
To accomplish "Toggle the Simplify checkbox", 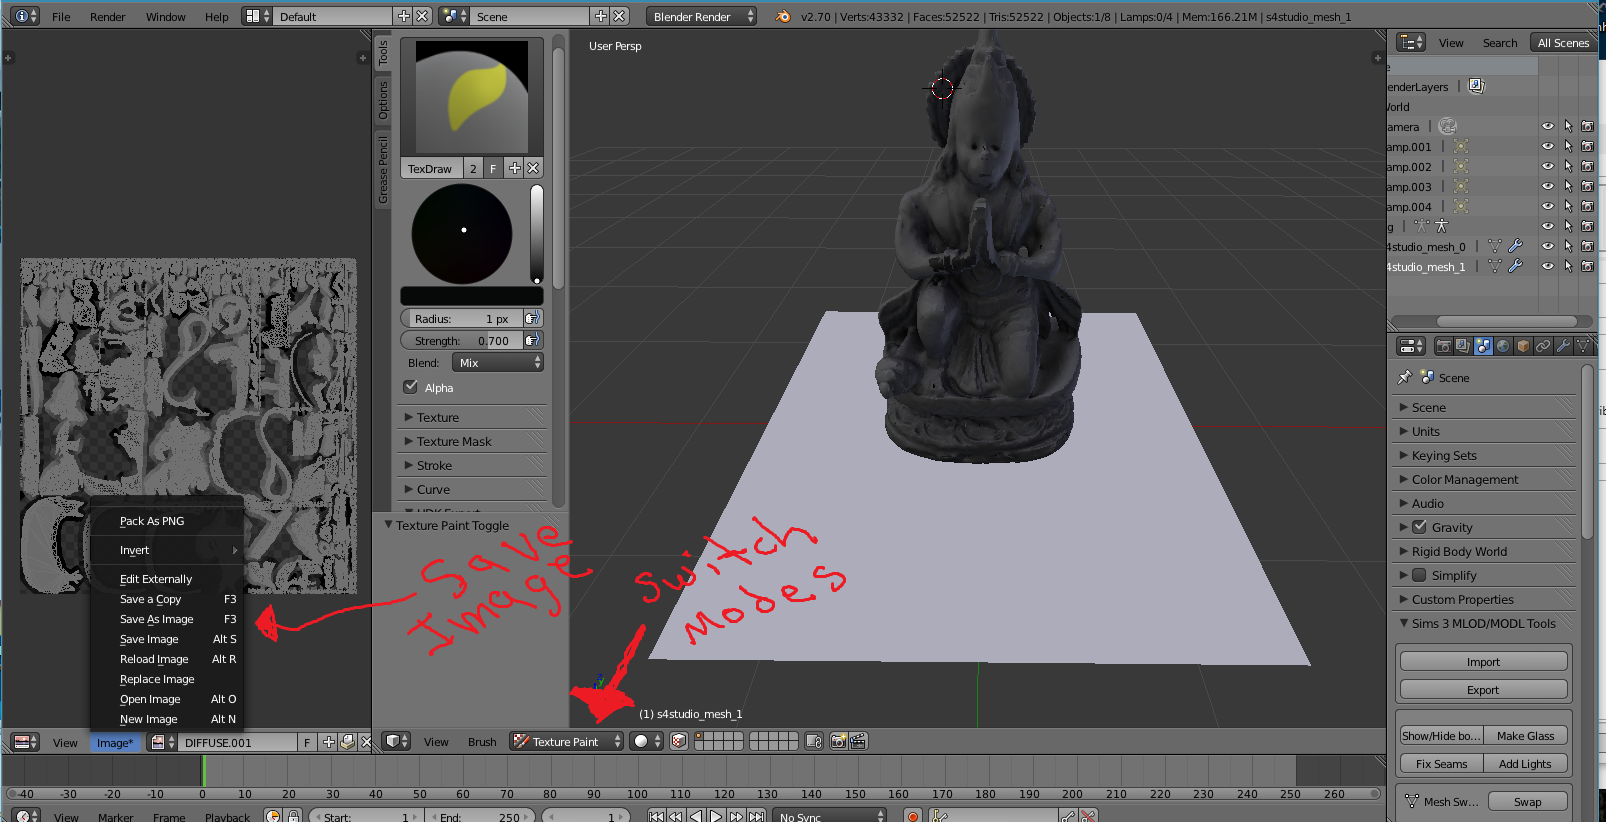I will (1419, 575).
